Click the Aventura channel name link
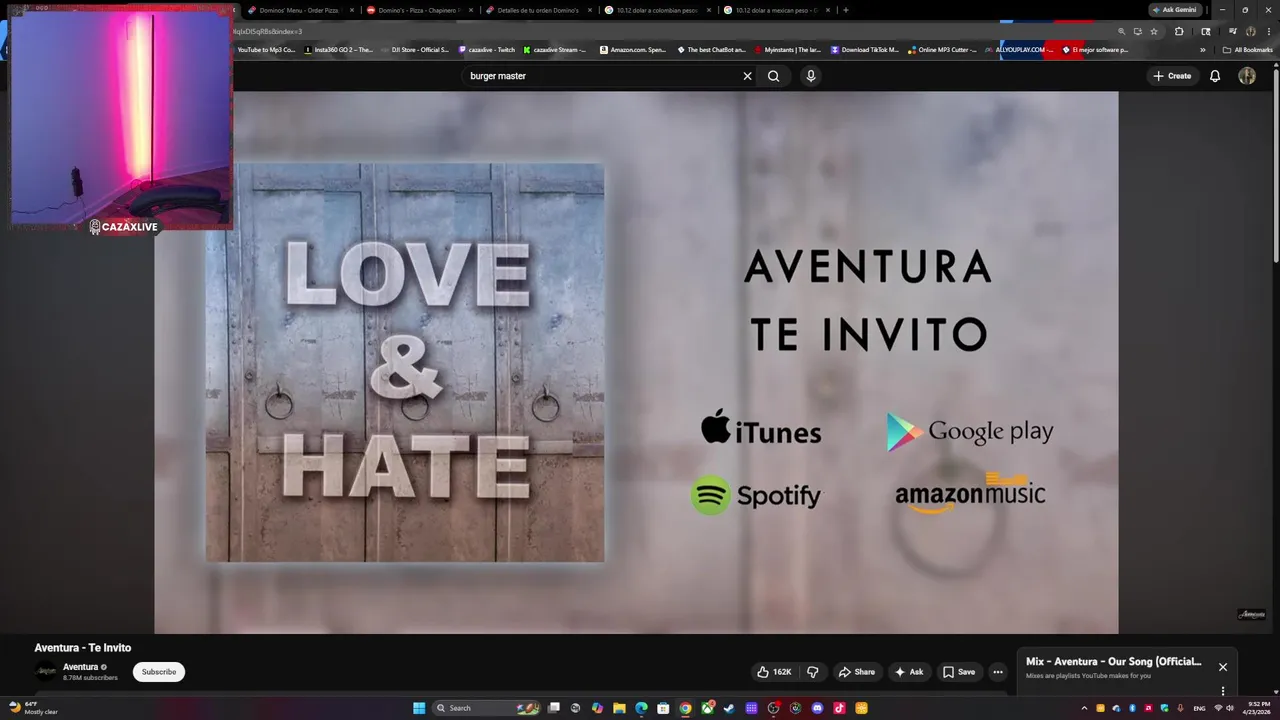The image size is (1280, 720). click(x=81, y=667)
